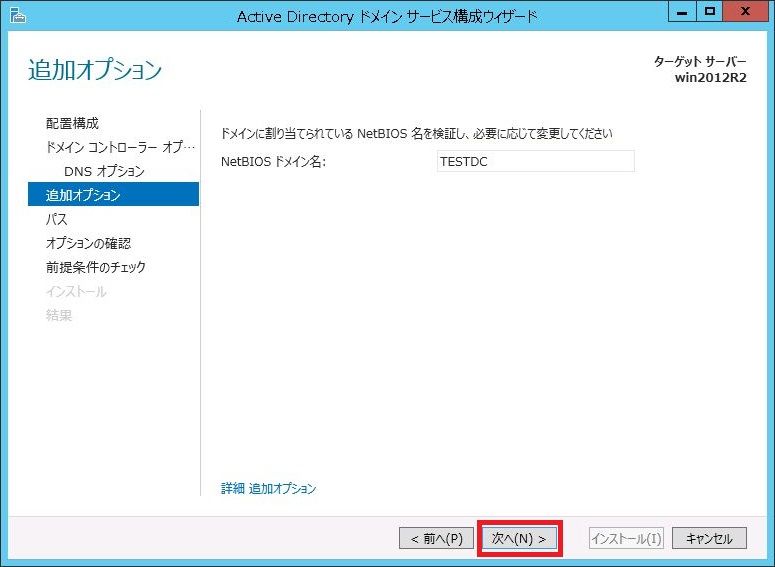Viewport: 775px width, 567px height.
Task: Open the パス step
Action: [56, 219]
